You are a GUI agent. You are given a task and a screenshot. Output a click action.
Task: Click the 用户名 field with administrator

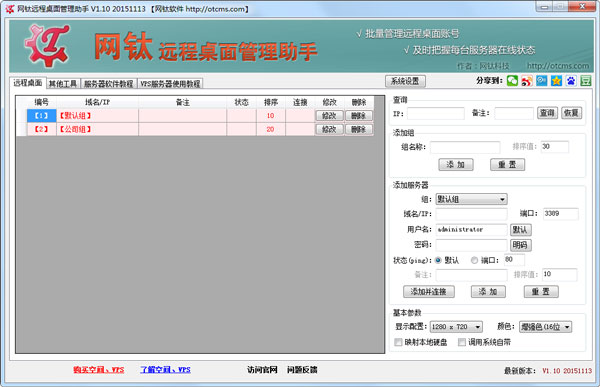pyautogui.click(x=471, y=230)
